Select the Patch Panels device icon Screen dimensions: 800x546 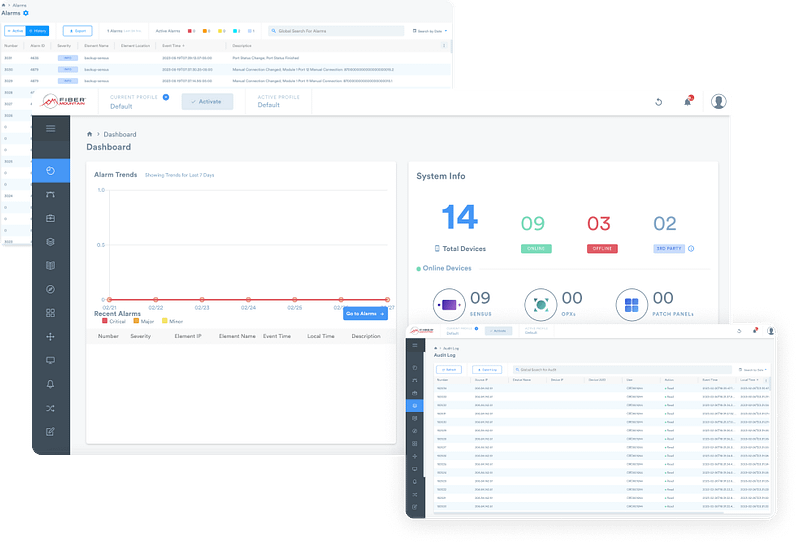pyautogui.click(x=632, y=305)
